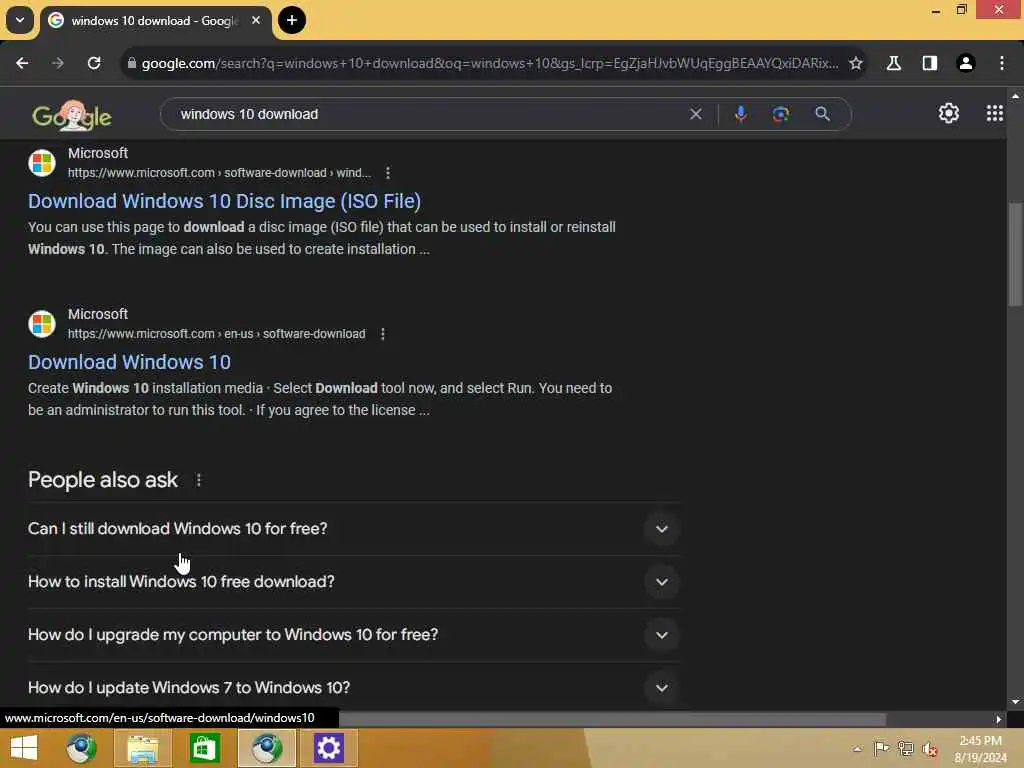
Task: Expand 'How do I update Windows 7 to Windows 10?'
Action: click(353, 688)
